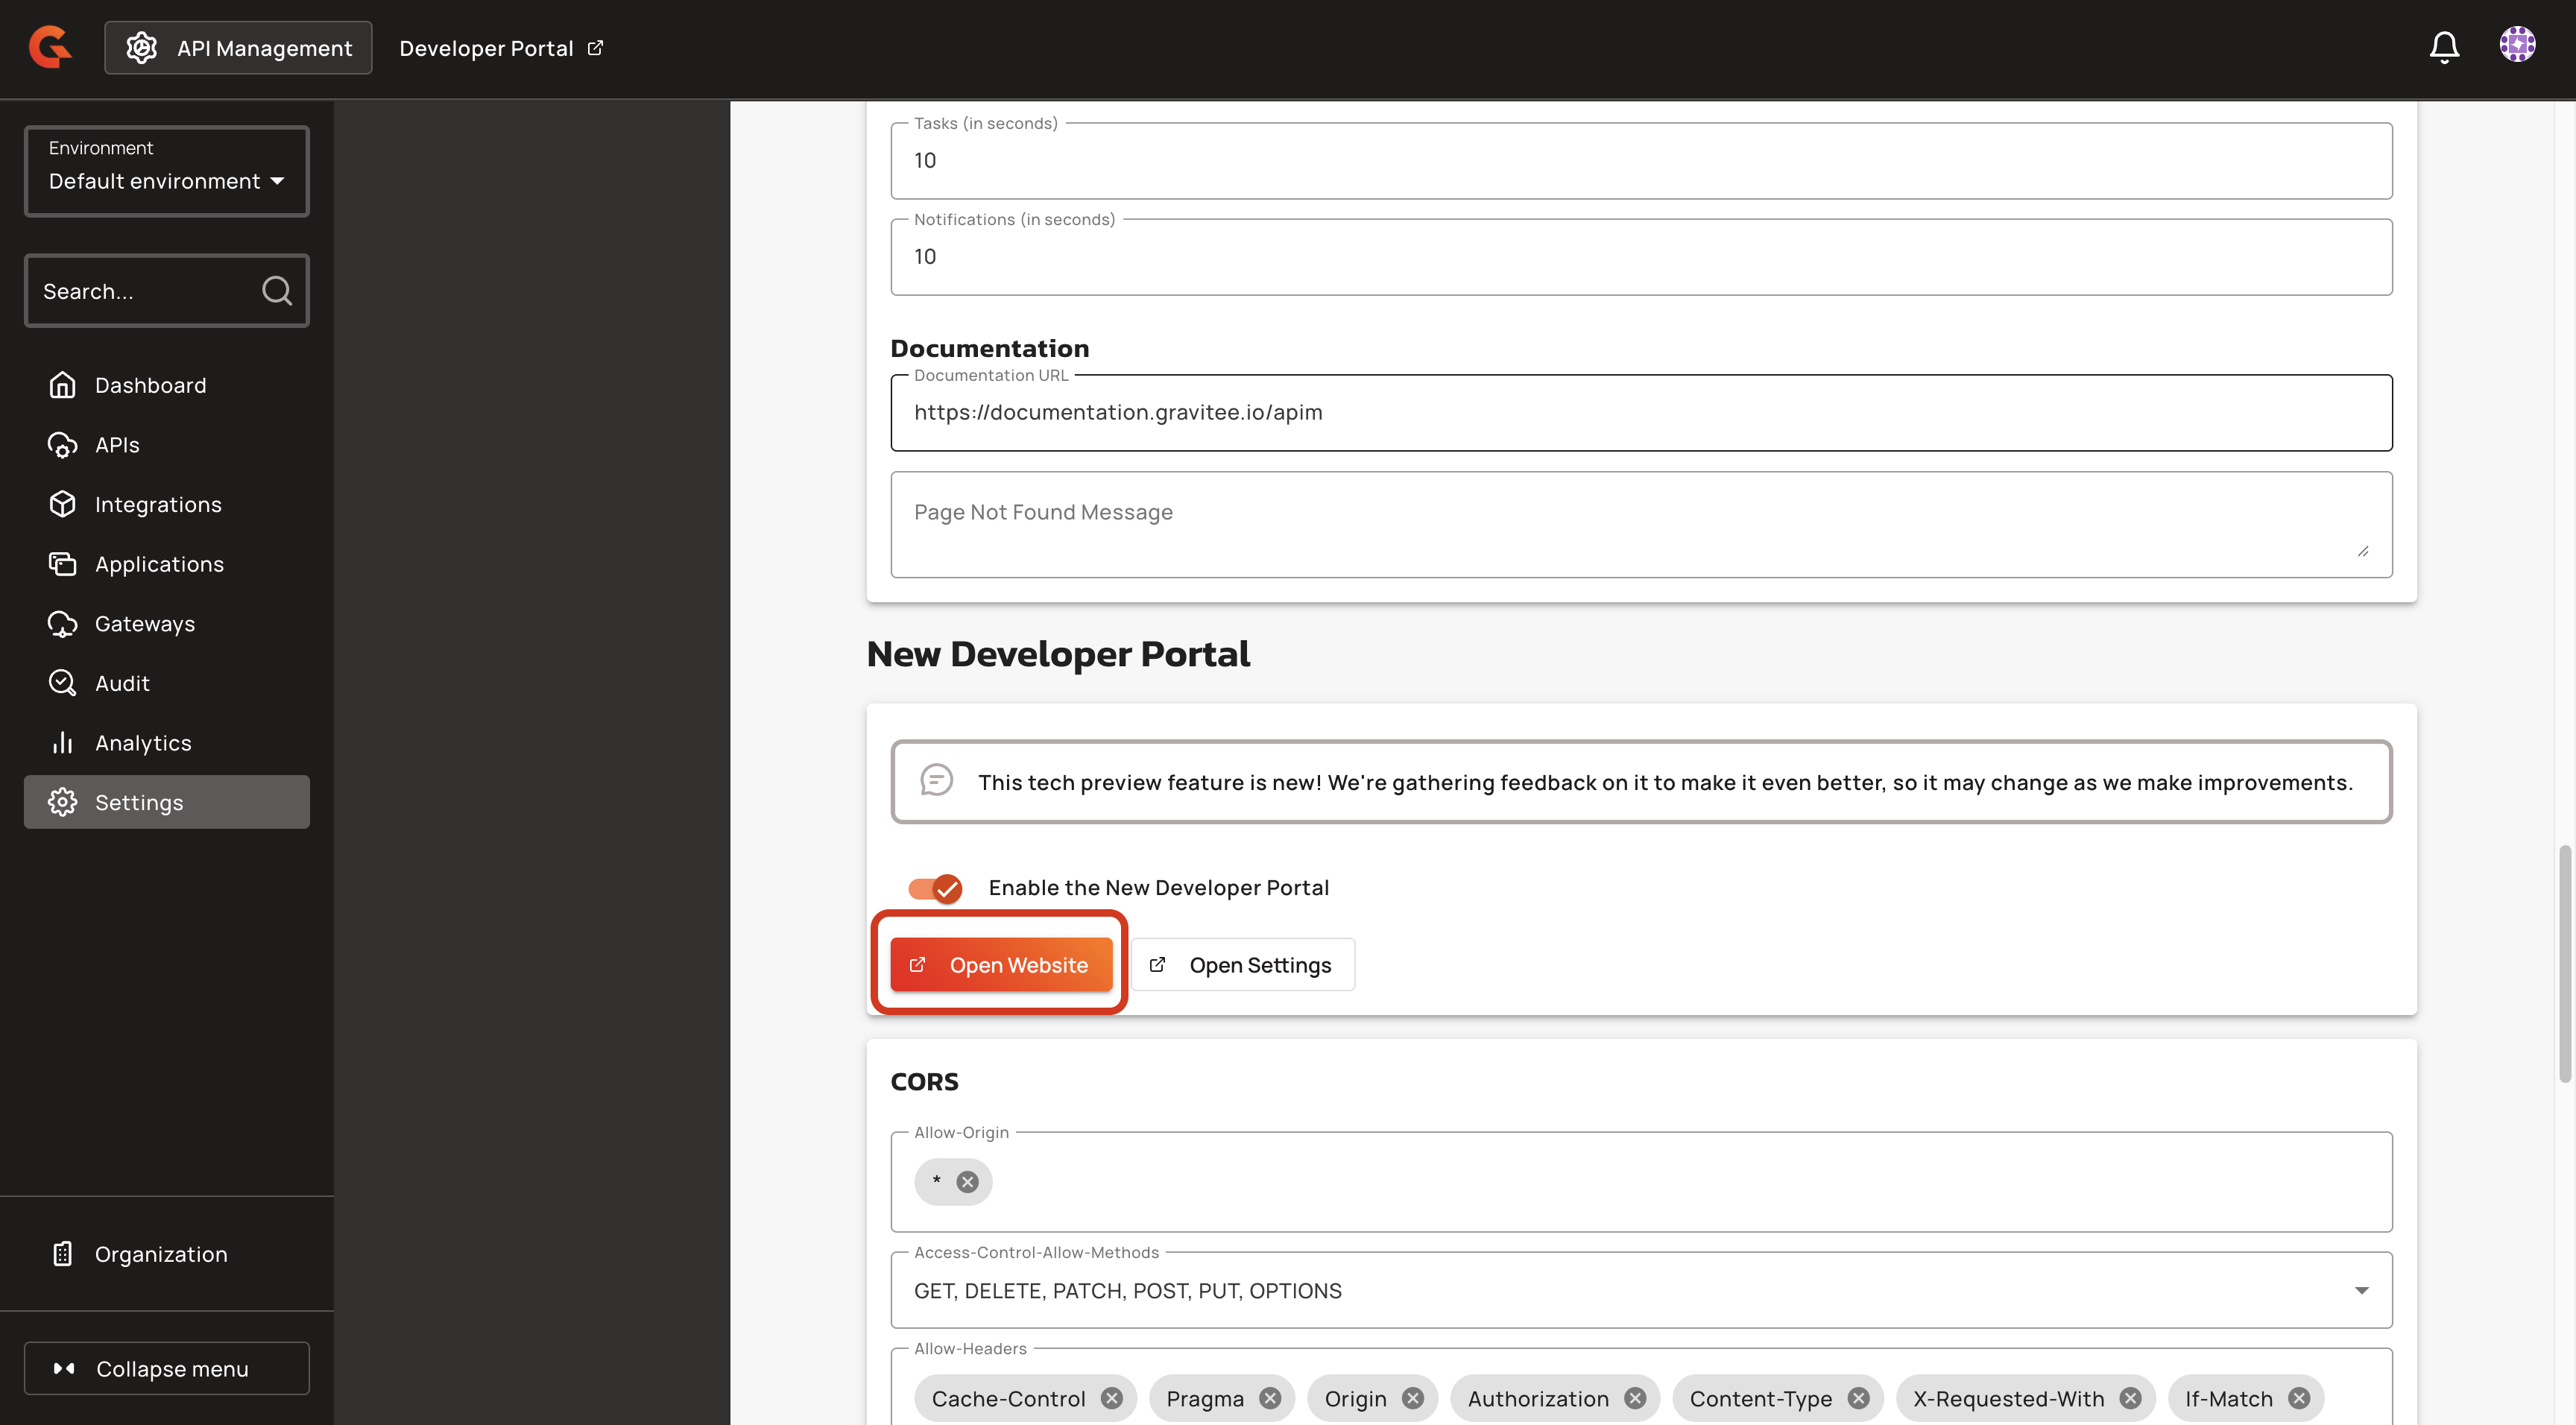Open the user avatar menu
This screenshot has width=2576, height=1425.
[x=2516, y=45]
